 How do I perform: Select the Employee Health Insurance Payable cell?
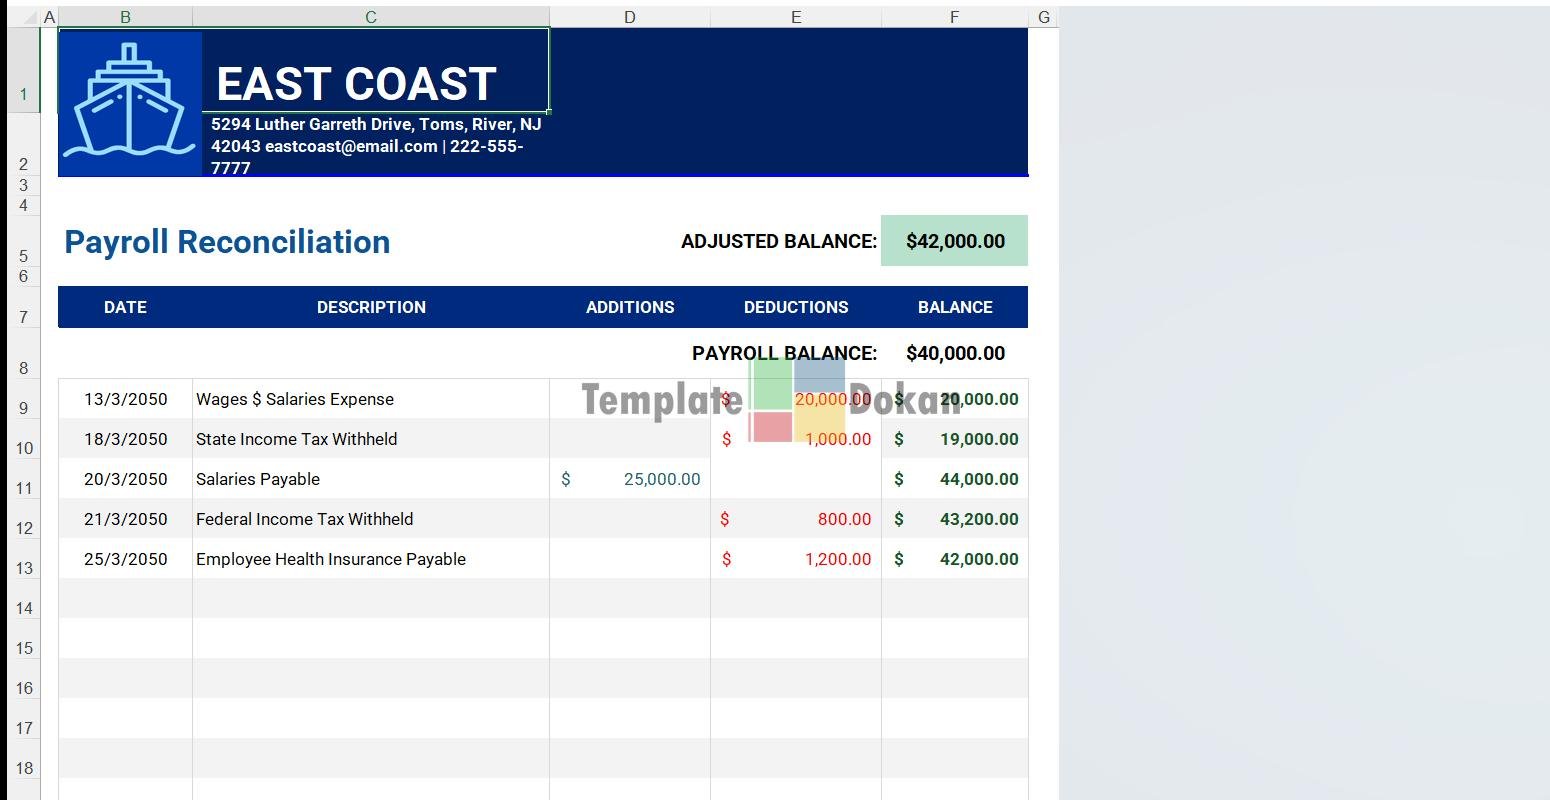click(331, 559)
